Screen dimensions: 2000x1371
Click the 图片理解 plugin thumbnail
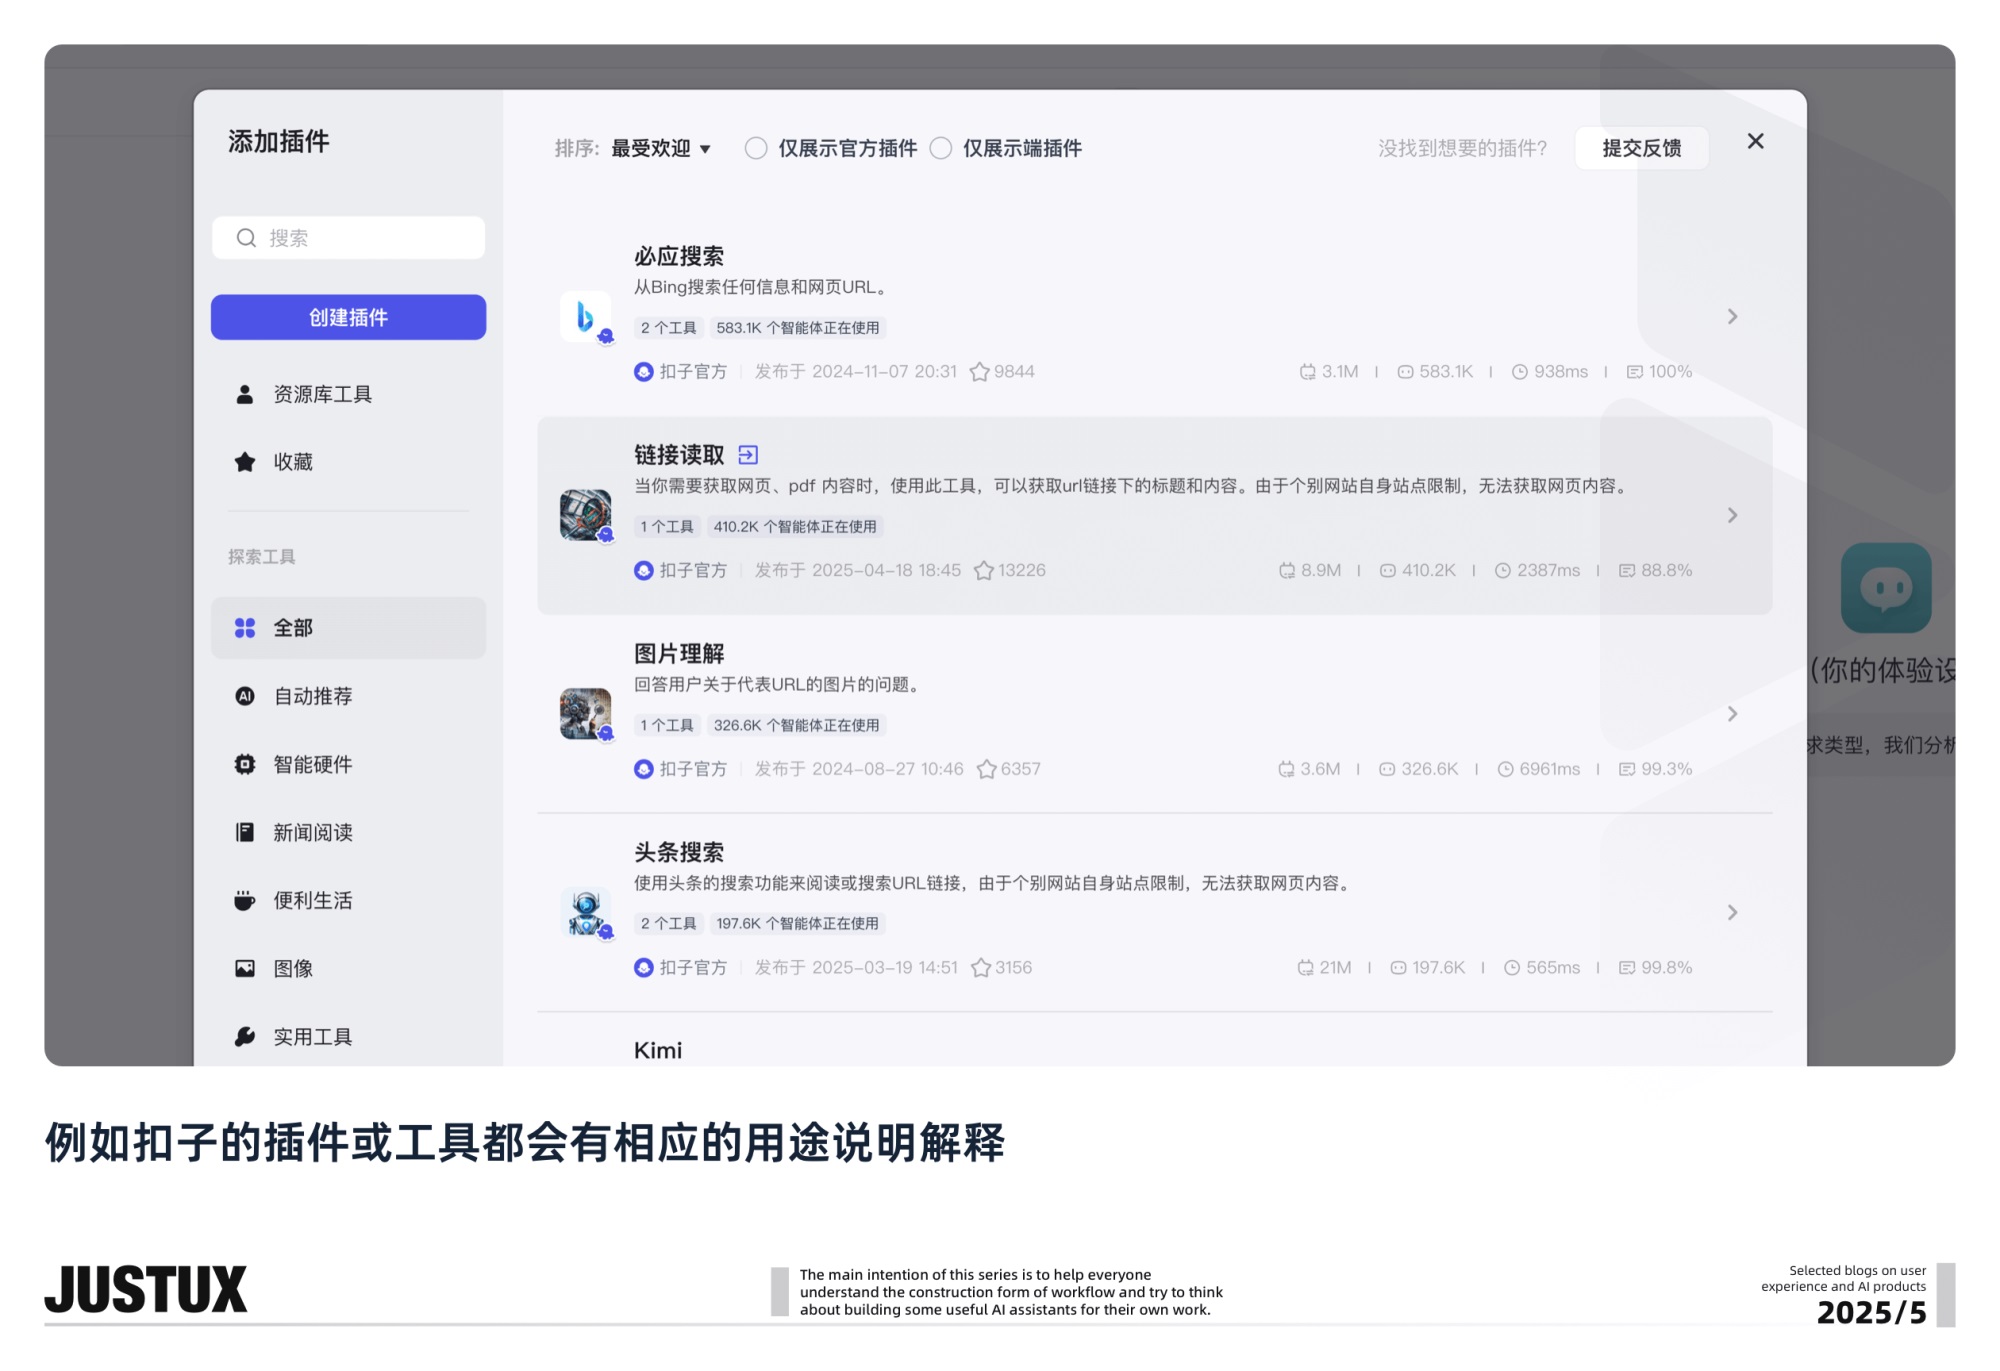coord(587,712)
